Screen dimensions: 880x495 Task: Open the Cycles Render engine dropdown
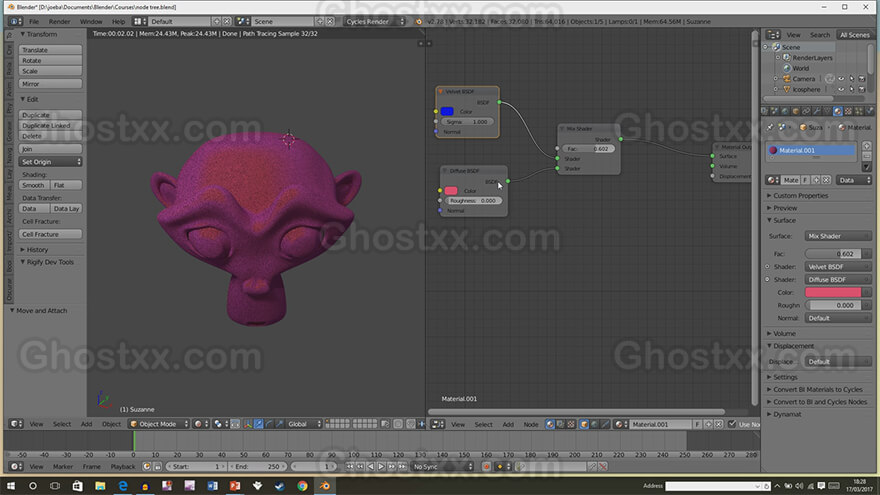374,21
